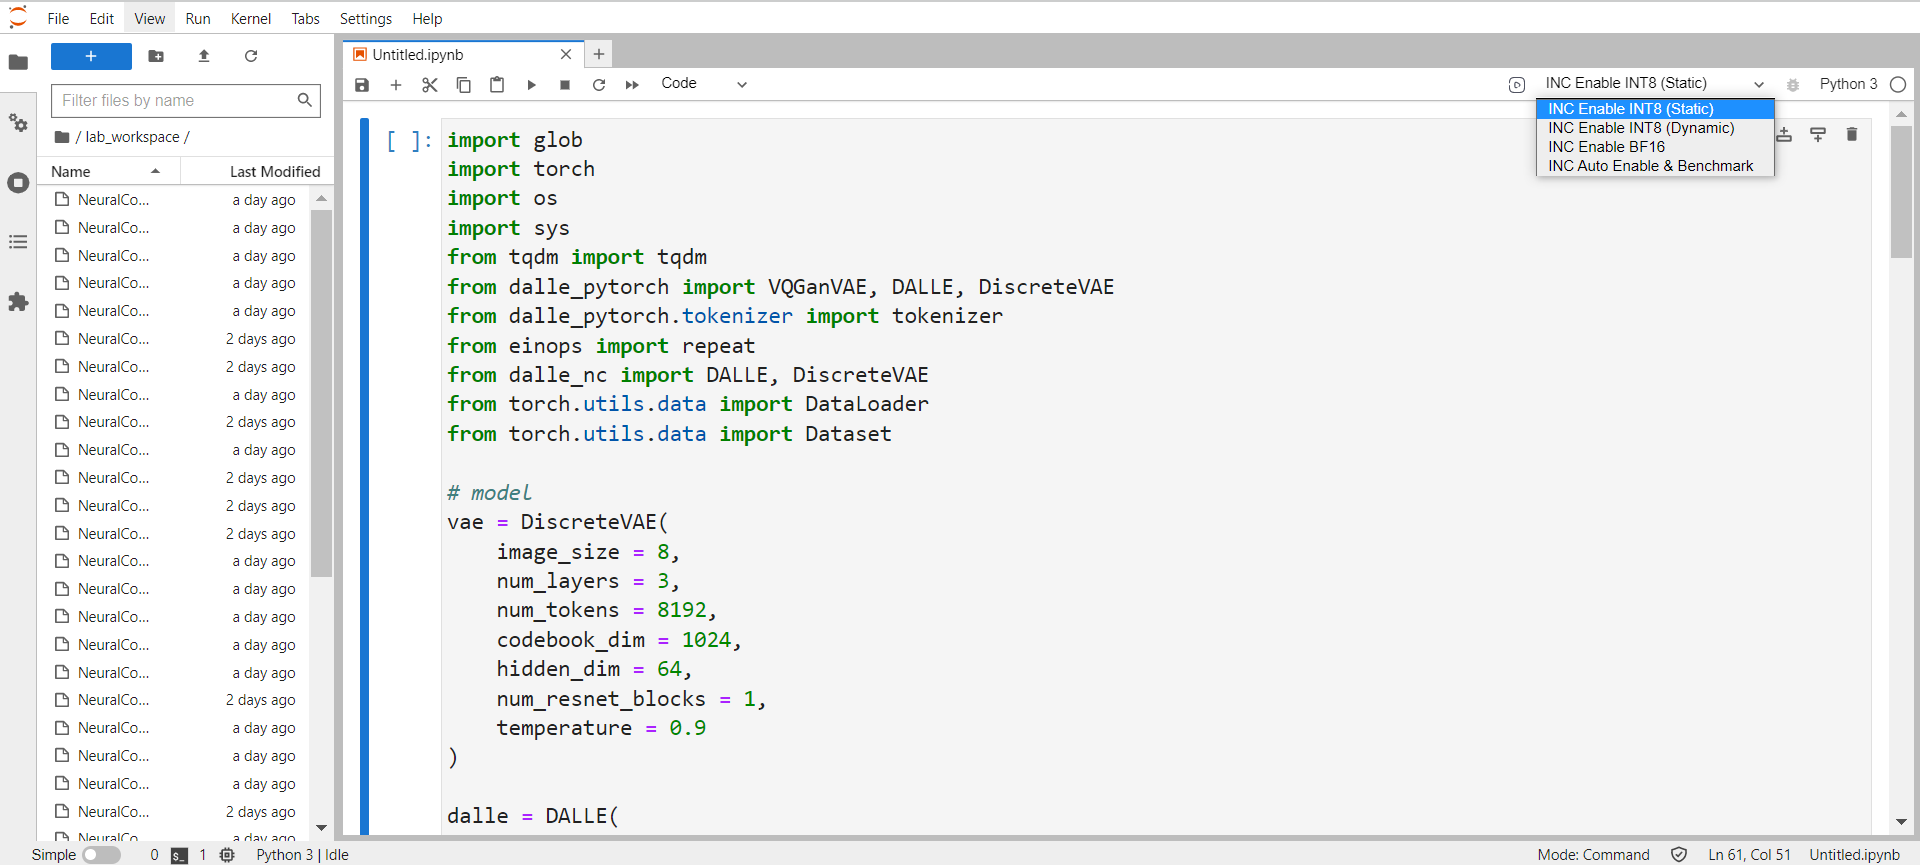Click the upload files icon

pos(204,57)
